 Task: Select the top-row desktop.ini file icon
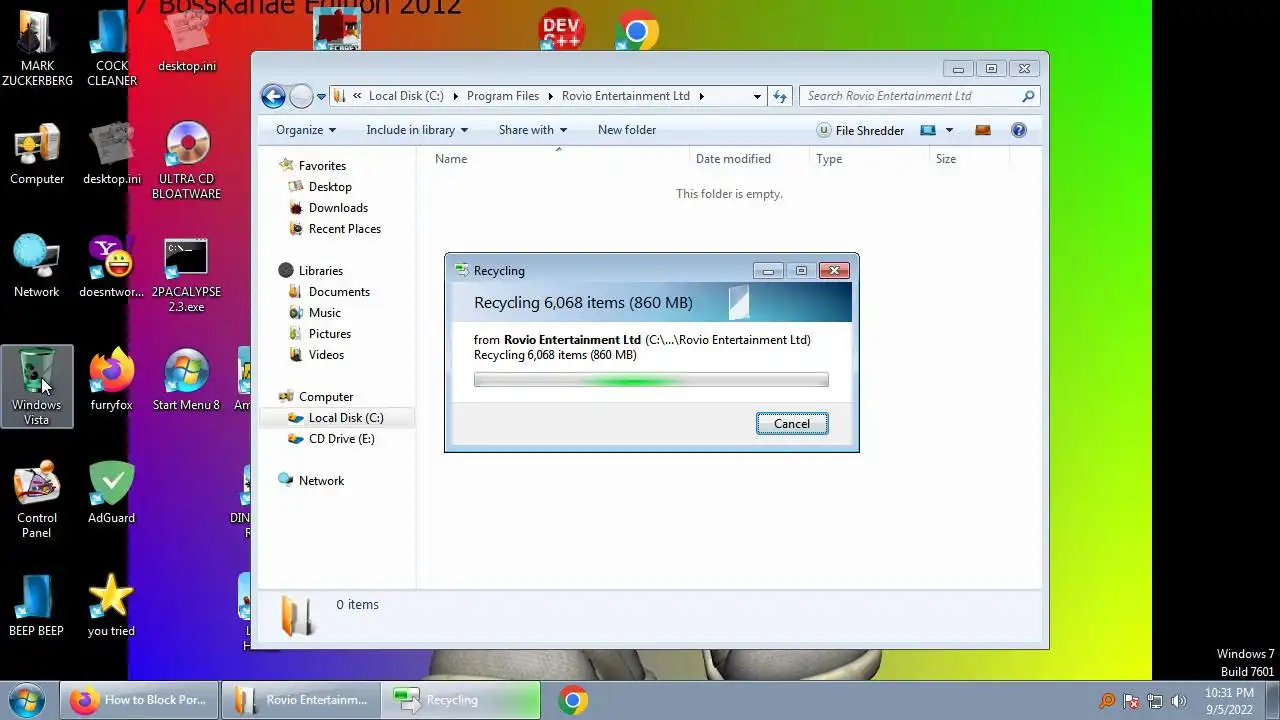[x=186, y=42]
